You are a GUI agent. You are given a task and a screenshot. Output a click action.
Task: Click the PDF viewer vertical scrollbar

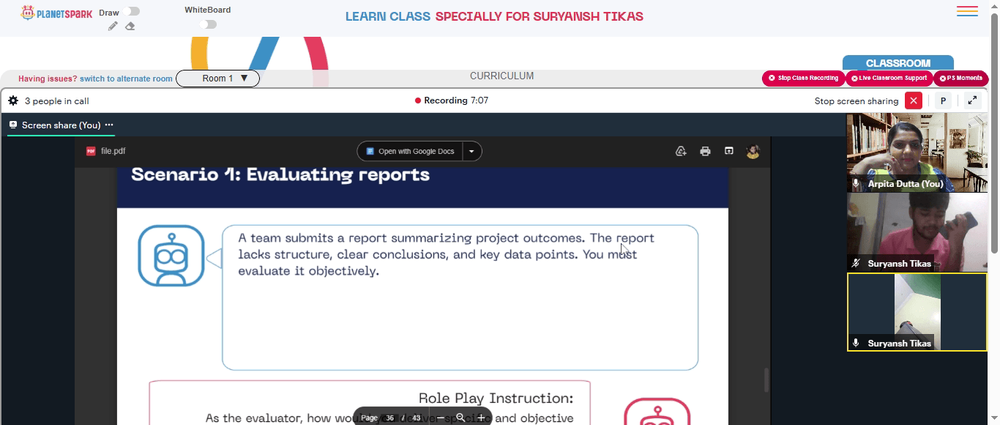(766, 380)
